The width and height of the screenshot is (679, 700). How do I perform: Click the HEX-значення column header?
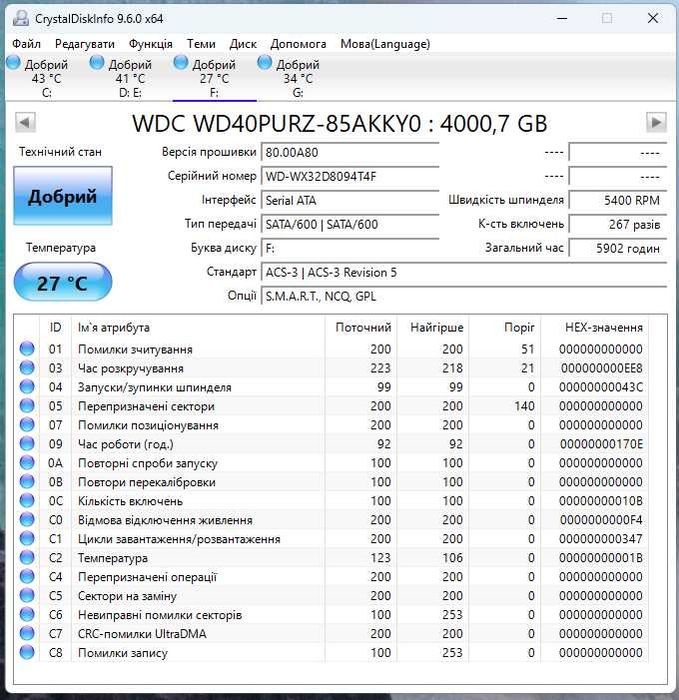click(x=595, y=327)
